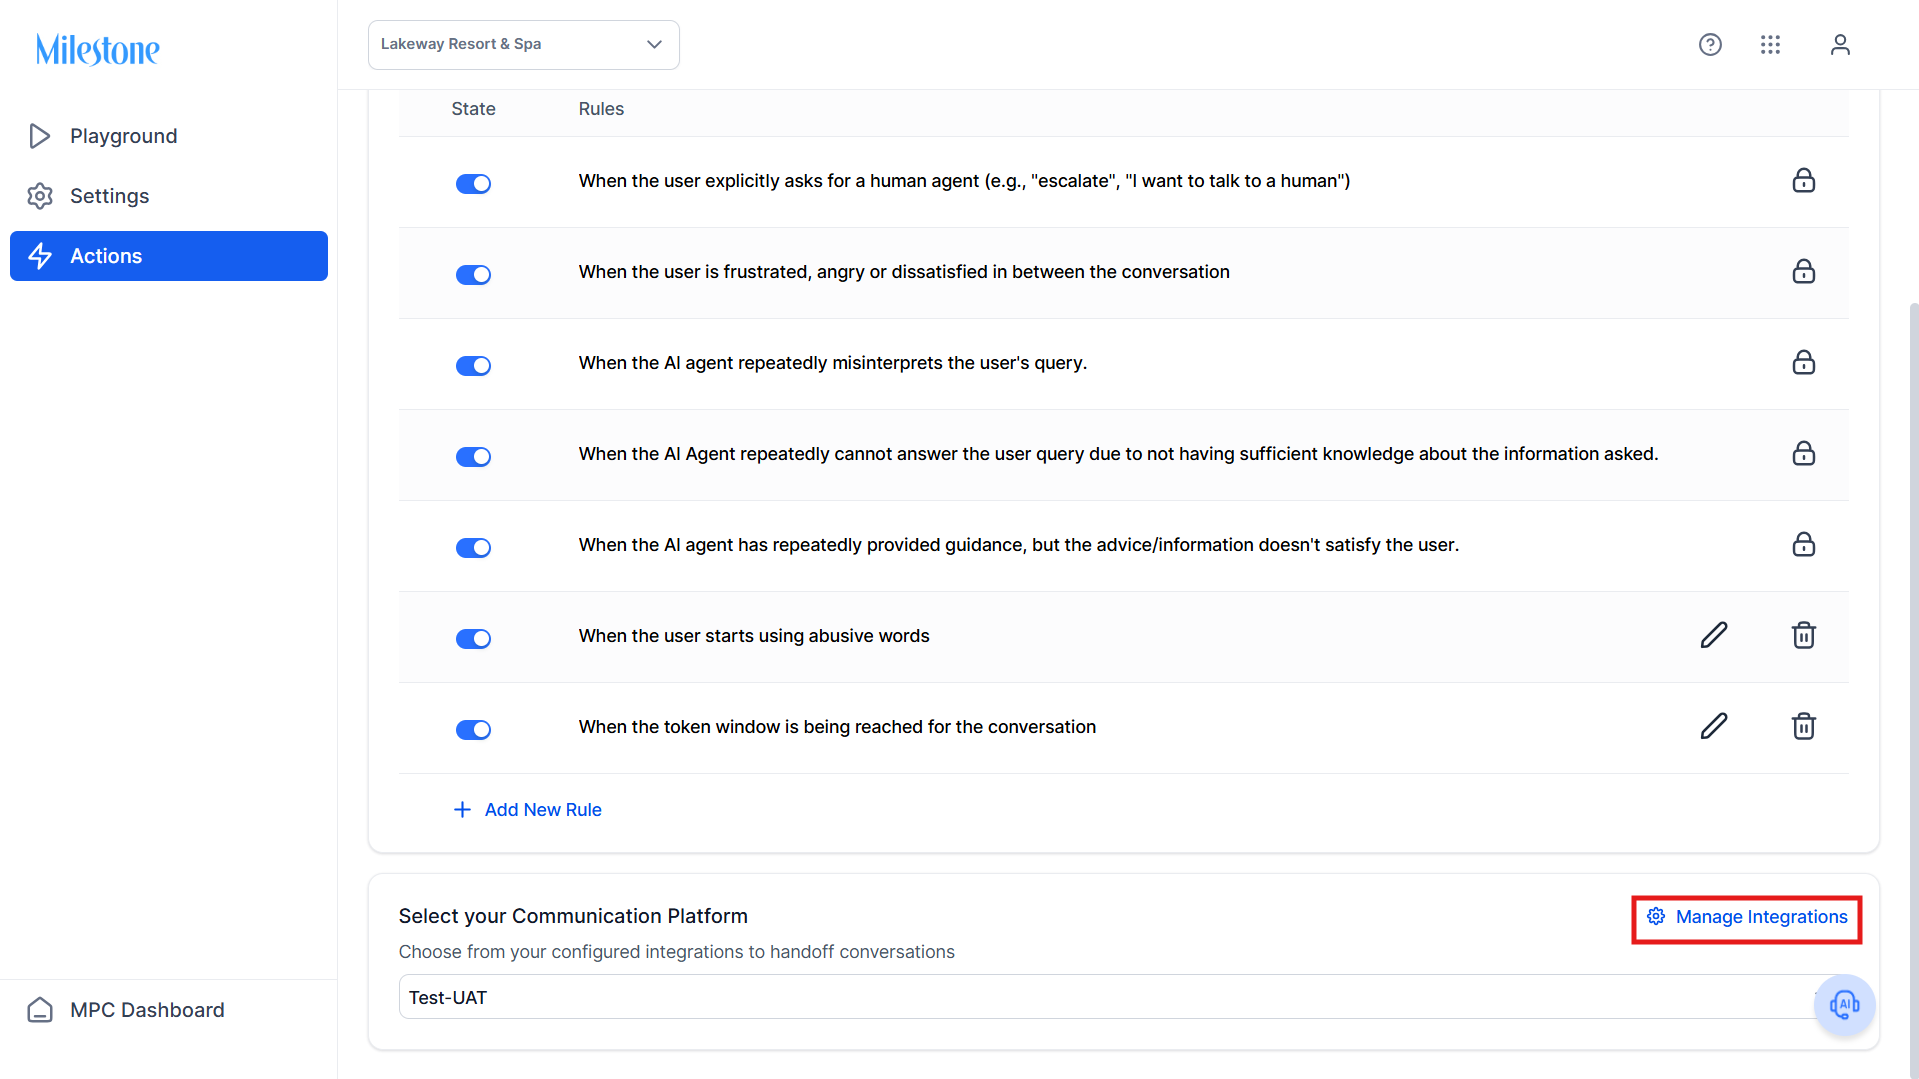The image size is (1919, 1079).
Task: Click lock icon for explicit human agent rule
Action: (x=1803, y=181)
